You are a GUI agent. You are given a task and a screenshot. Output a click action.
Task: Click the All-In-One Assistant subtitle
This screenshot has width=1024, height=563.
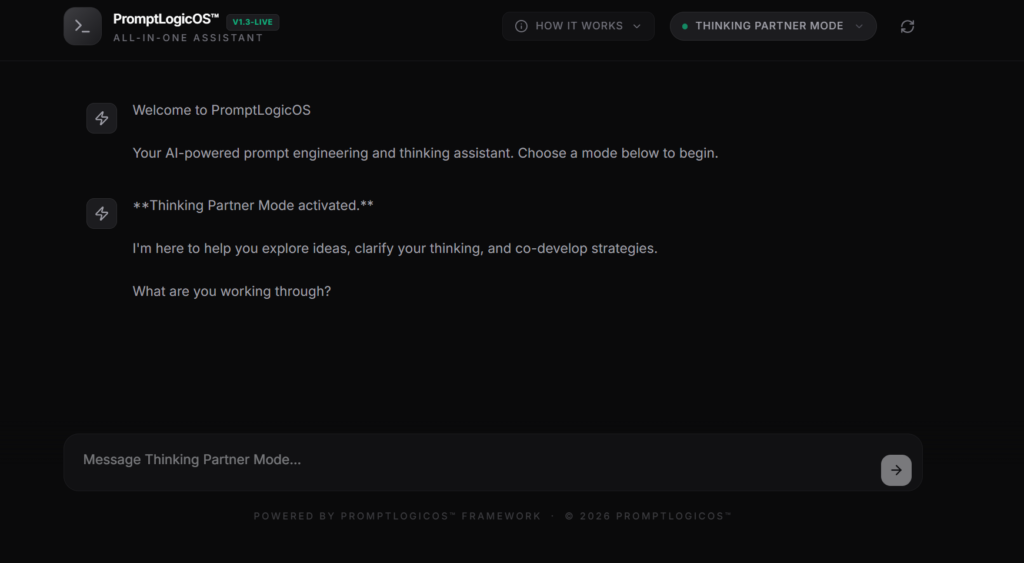click(188, 38)
